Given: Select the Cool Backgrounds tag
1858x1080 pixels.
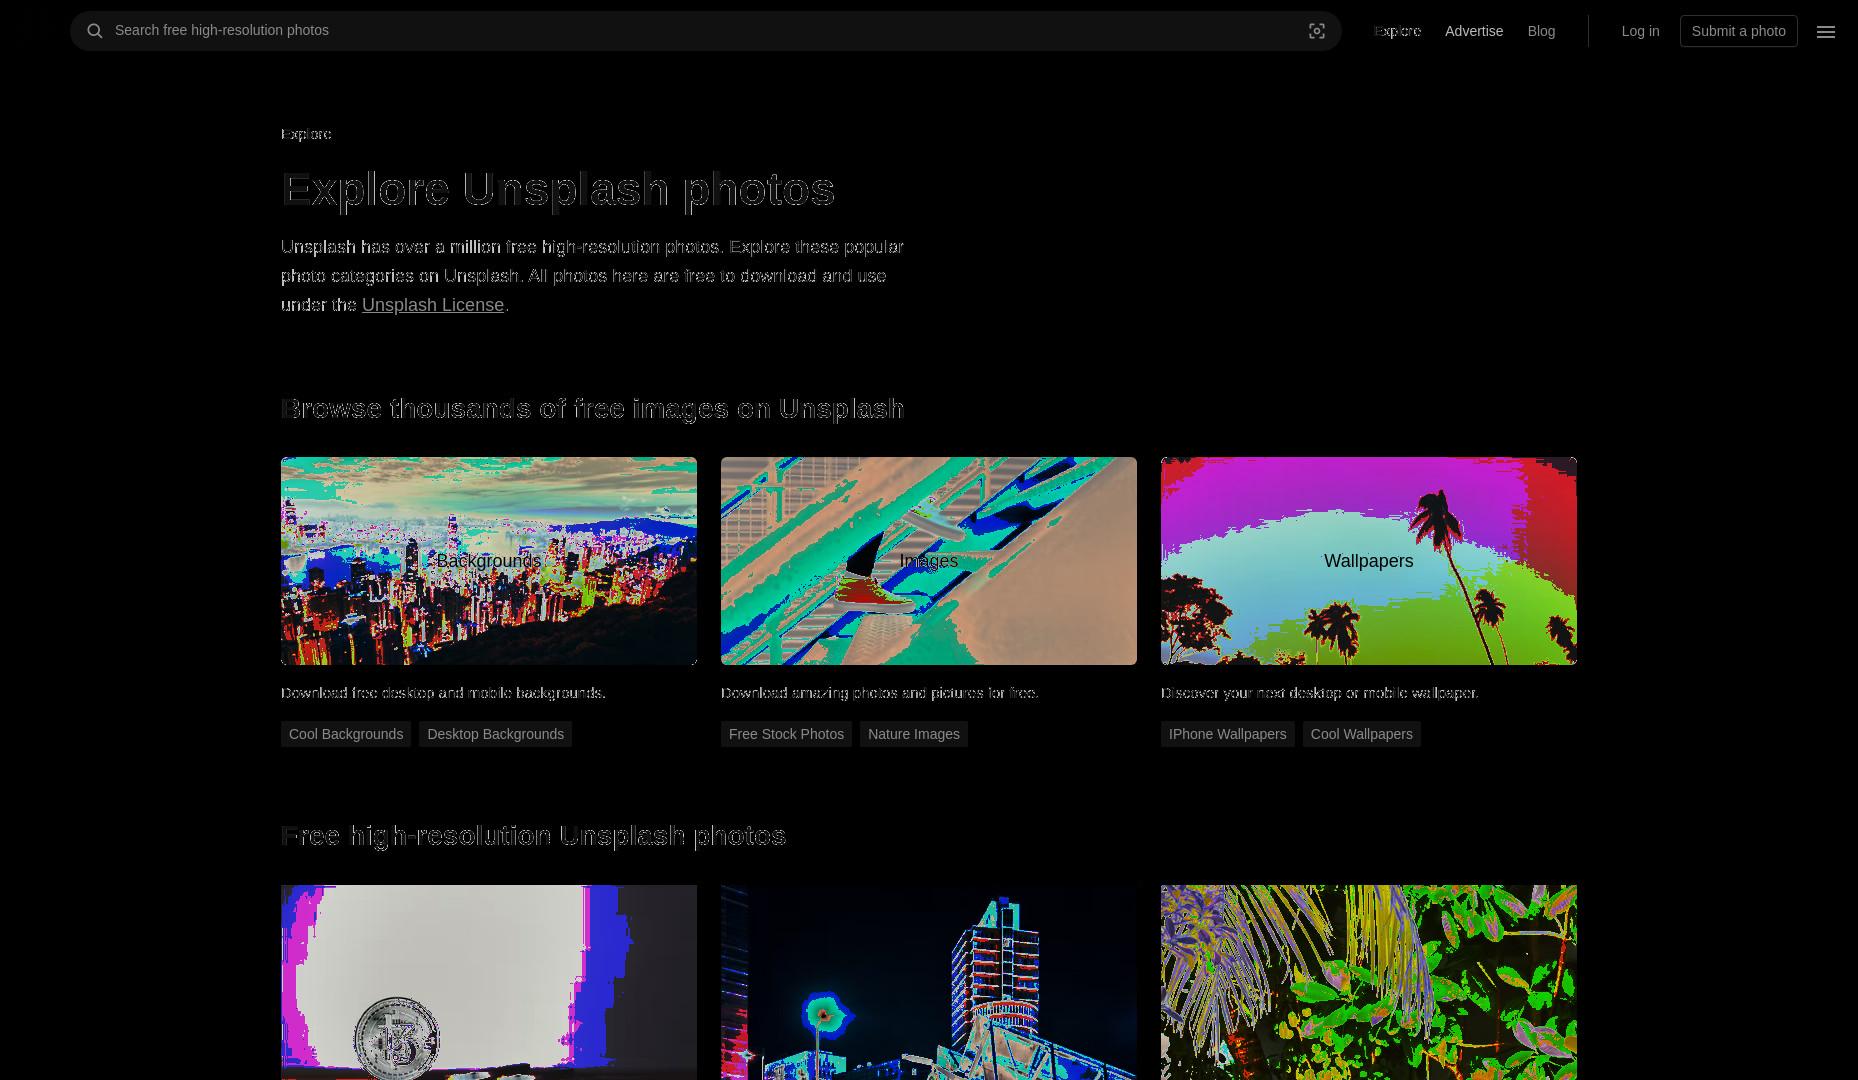Looking at the screenshot, I should (346, 734).
